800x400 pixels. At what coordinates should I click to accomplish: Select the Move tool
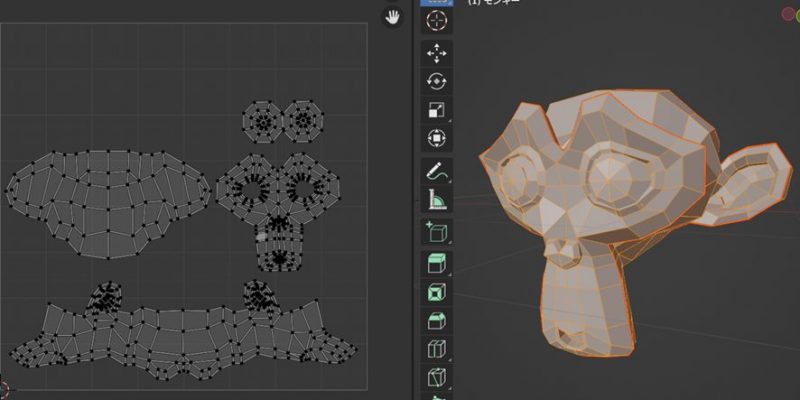click(436, 54)
